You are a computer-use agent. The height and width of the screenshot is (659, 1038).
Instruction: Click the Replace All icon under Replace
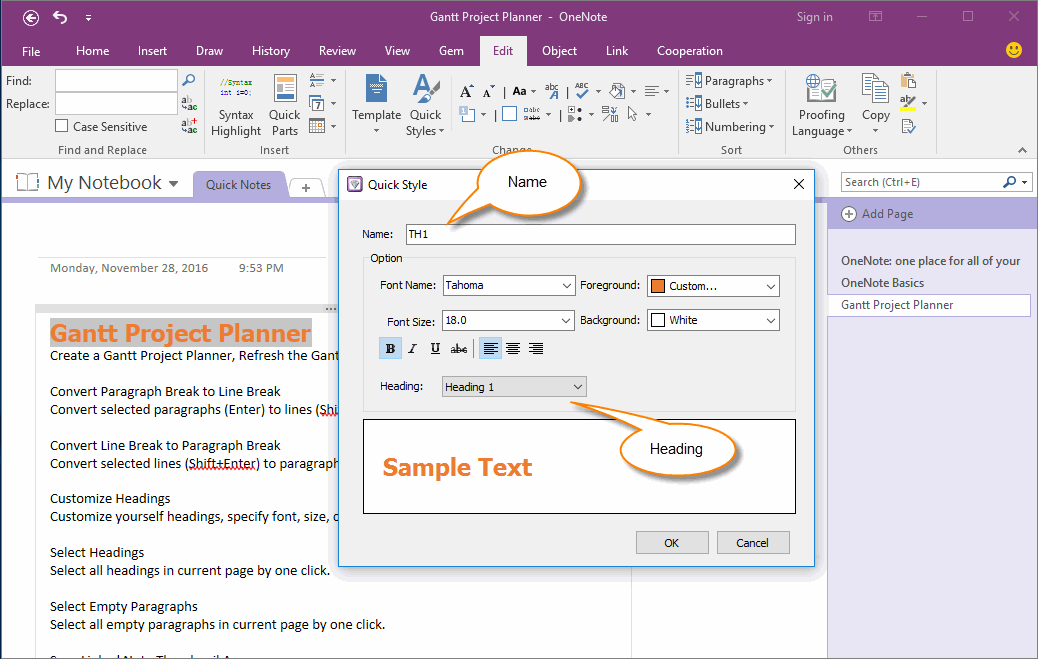point(189,125)
